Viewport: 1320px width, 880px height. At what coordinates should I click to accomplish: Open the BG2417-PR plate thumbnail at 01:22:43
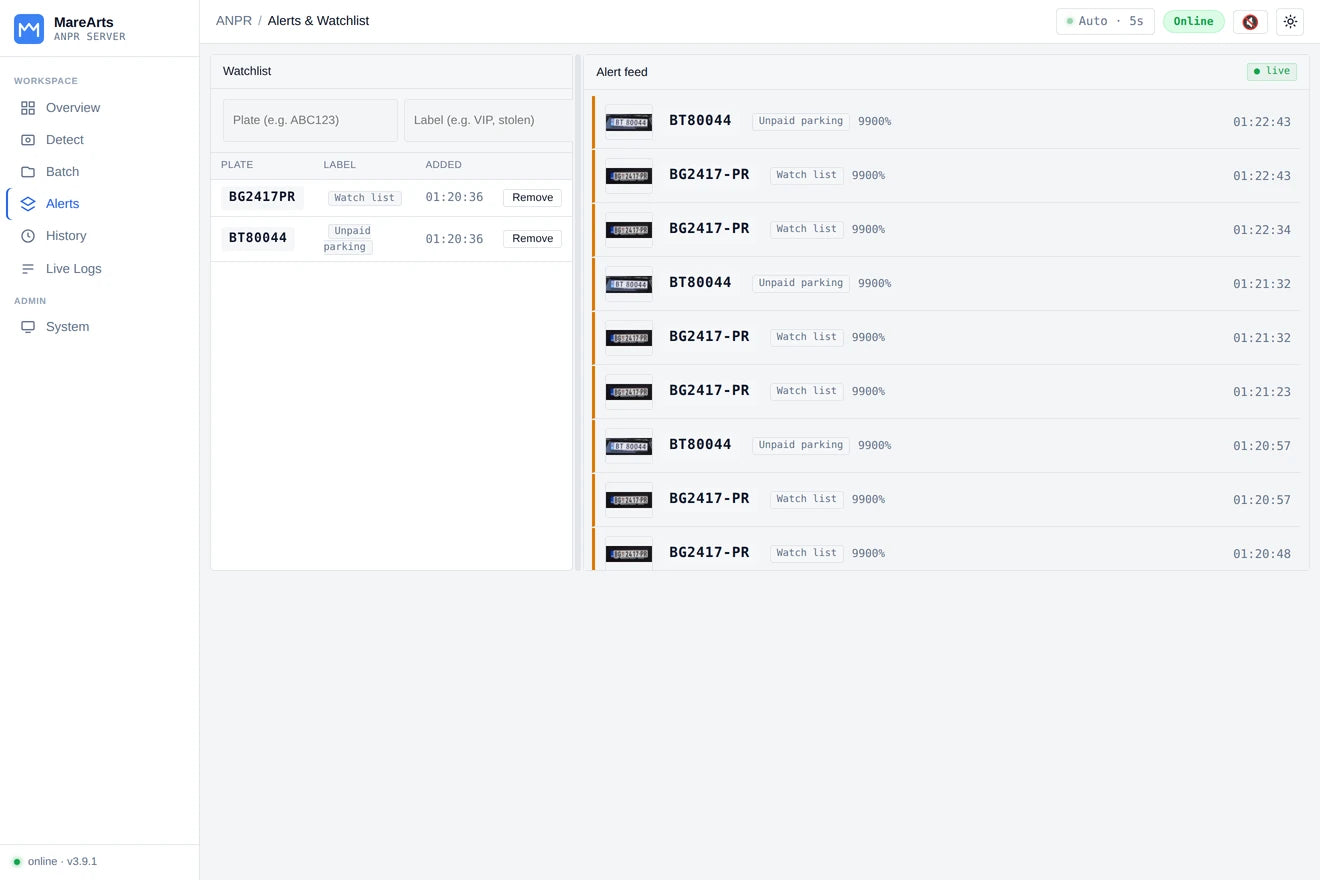coord(629,176)
